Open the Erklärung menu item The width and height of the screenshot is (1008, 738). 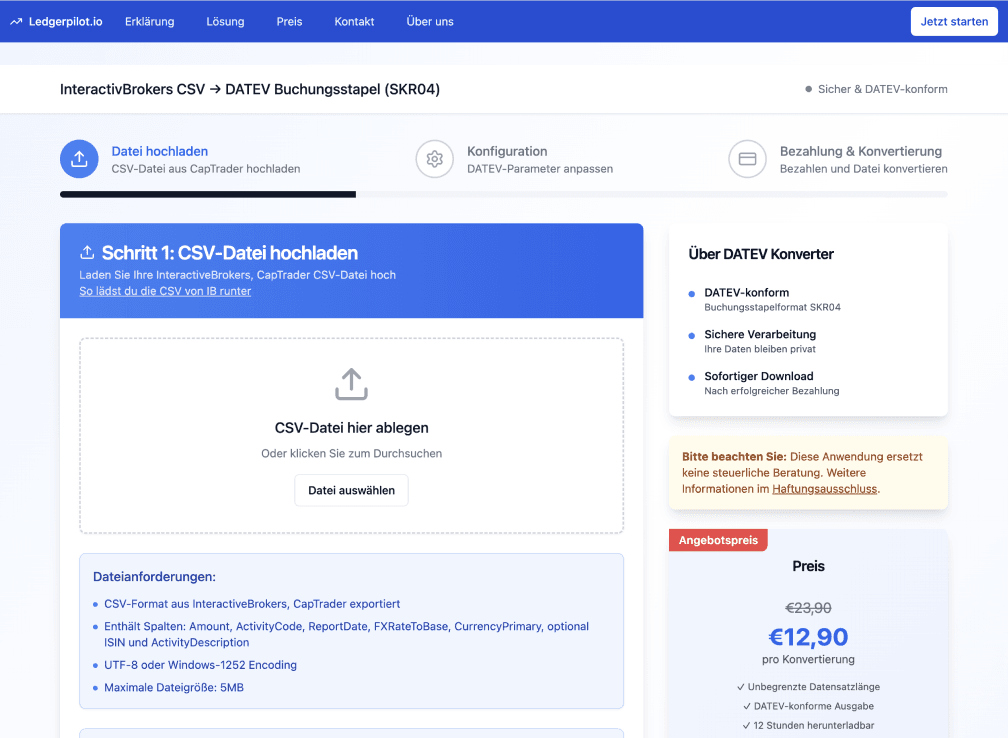tap(149, 20)
